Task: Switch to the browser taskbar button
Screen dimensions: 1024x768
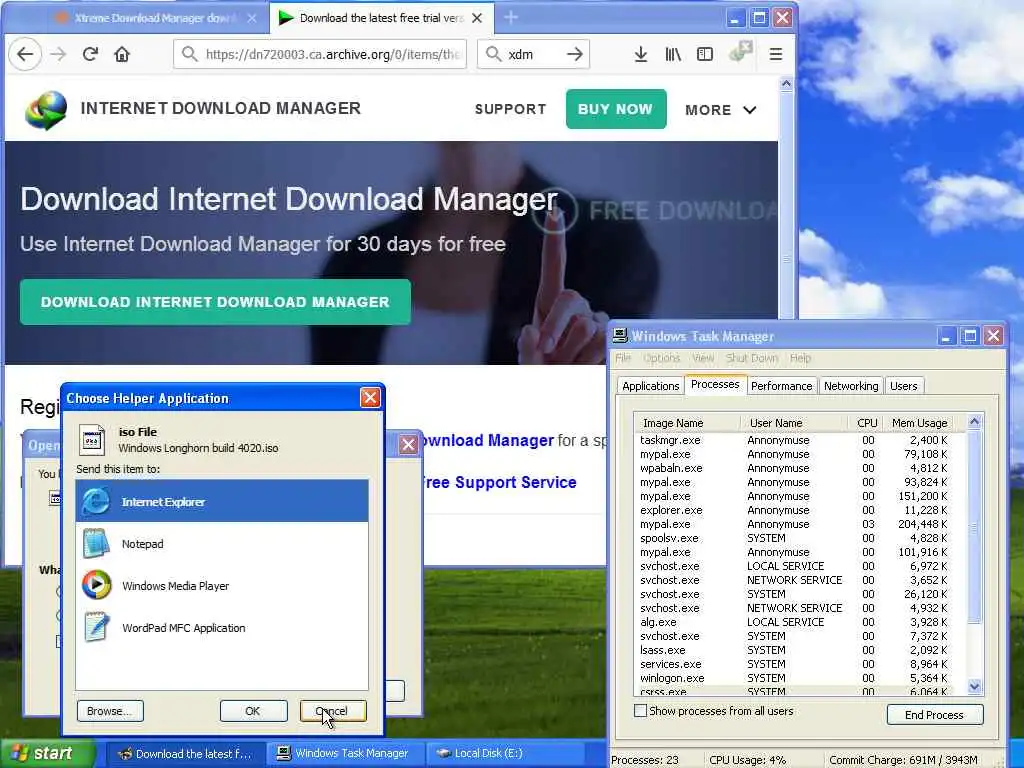Action: tap(185, 753)
